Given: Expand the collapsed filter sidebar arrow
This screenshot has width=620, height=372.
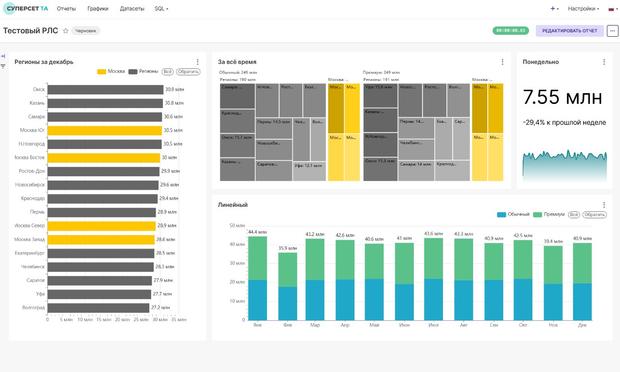Looking at the screenshot, I should click(x=3, y=57).
